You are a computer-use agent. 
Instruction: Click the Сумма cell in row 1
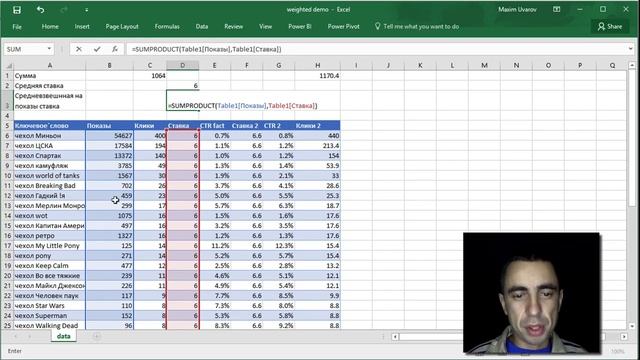(x=49, y=76)
